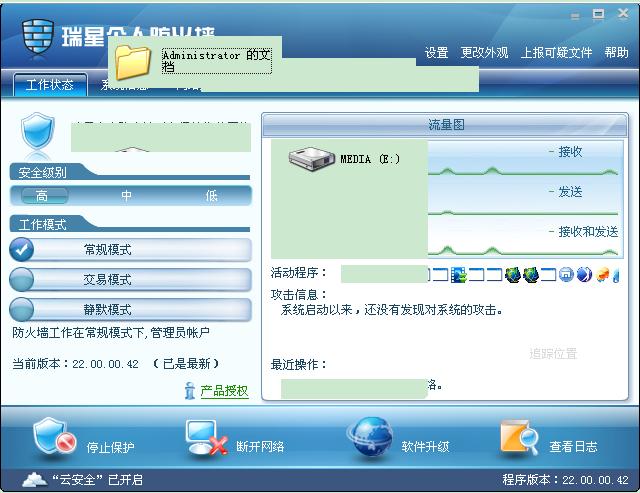The width and height of the screenshot is (640, 493).
Task: Click the greyed 追踪位置 button
Action: [x=553, y=353]
